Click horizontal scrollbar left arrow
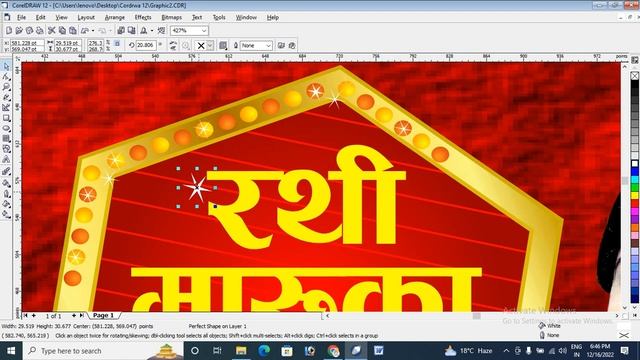 [x=327, y=316]
